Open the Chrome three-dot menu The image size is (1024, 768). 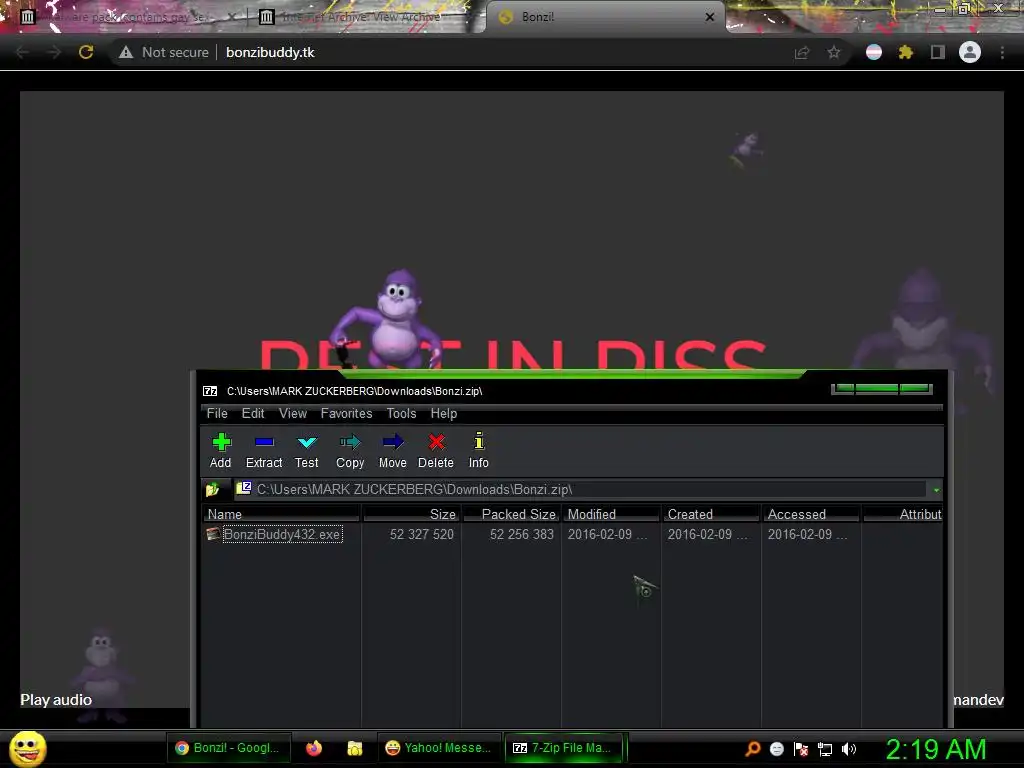(1002, 52)
